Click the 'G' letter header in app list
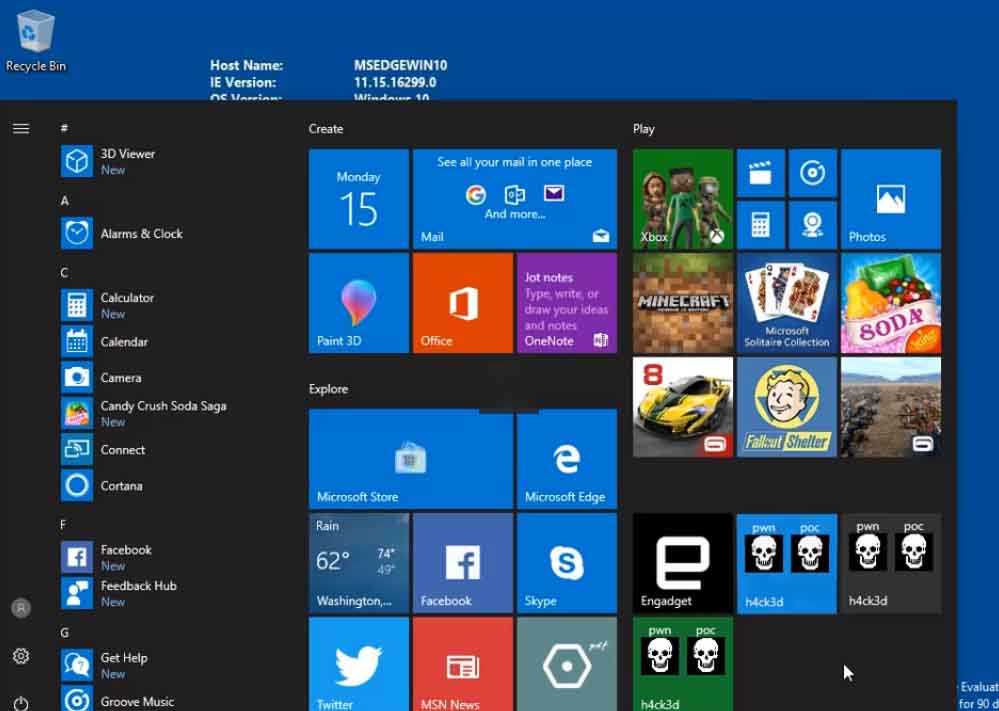The image size is (999, 711). [x=64, y=633]
